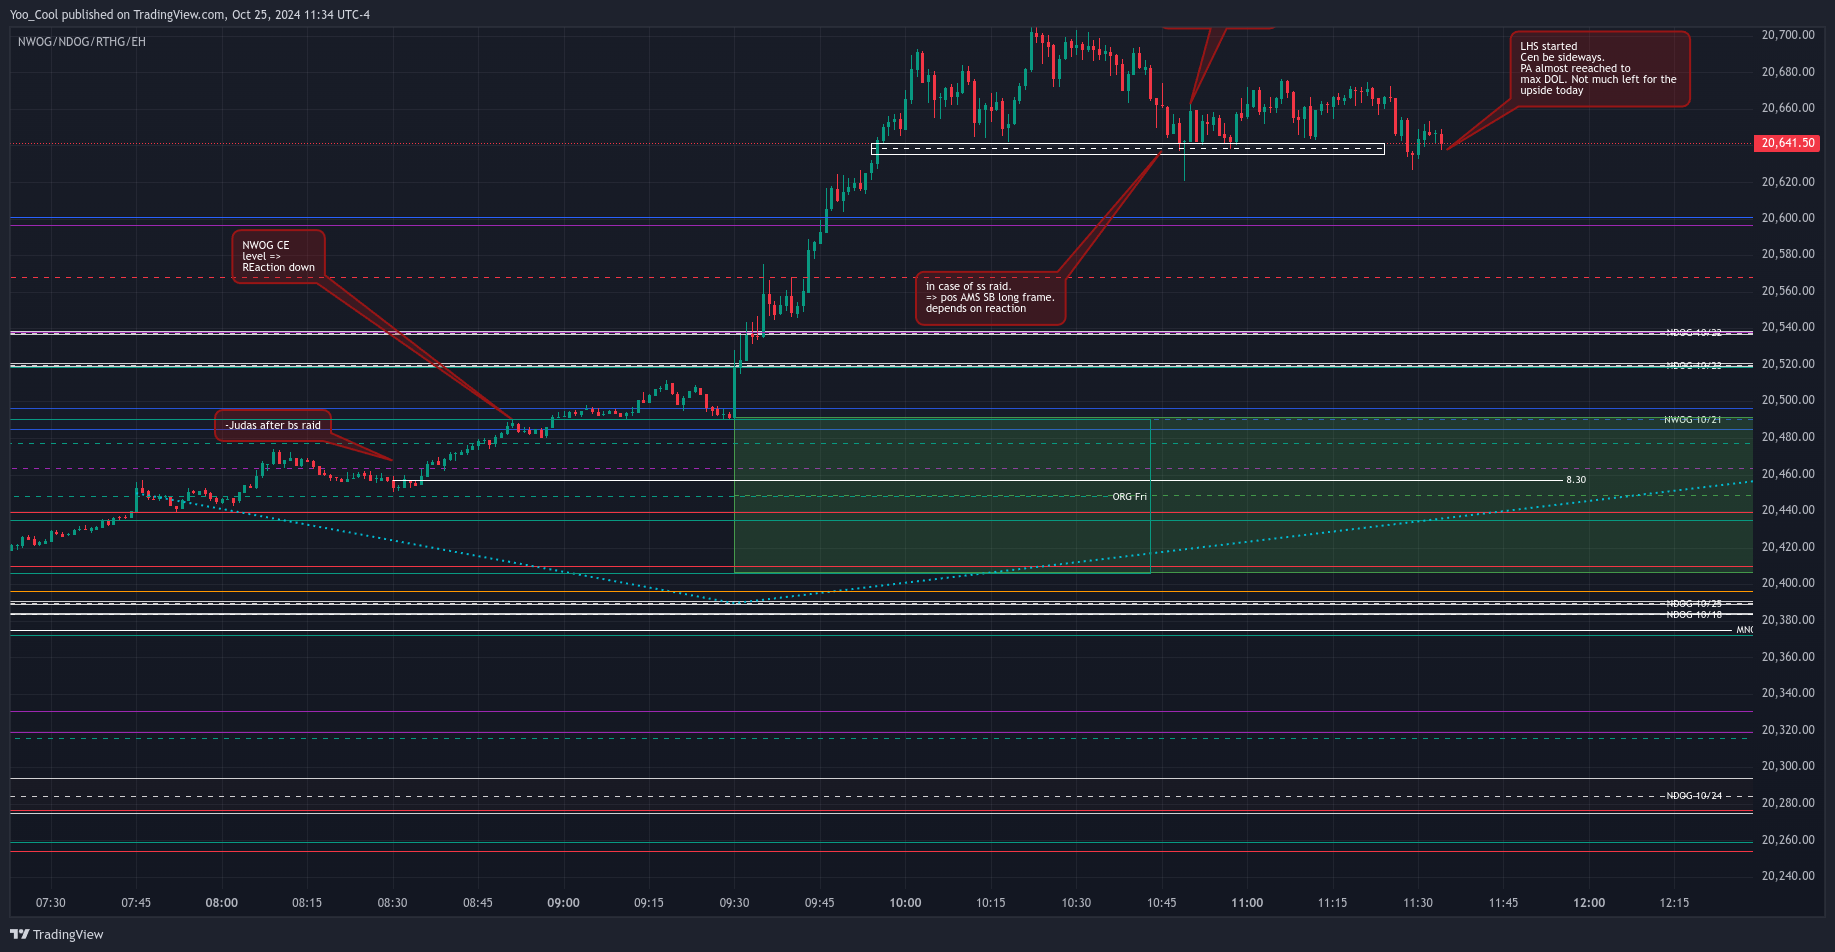Click the NDOG 10/24 line label

coord(1694,796)
